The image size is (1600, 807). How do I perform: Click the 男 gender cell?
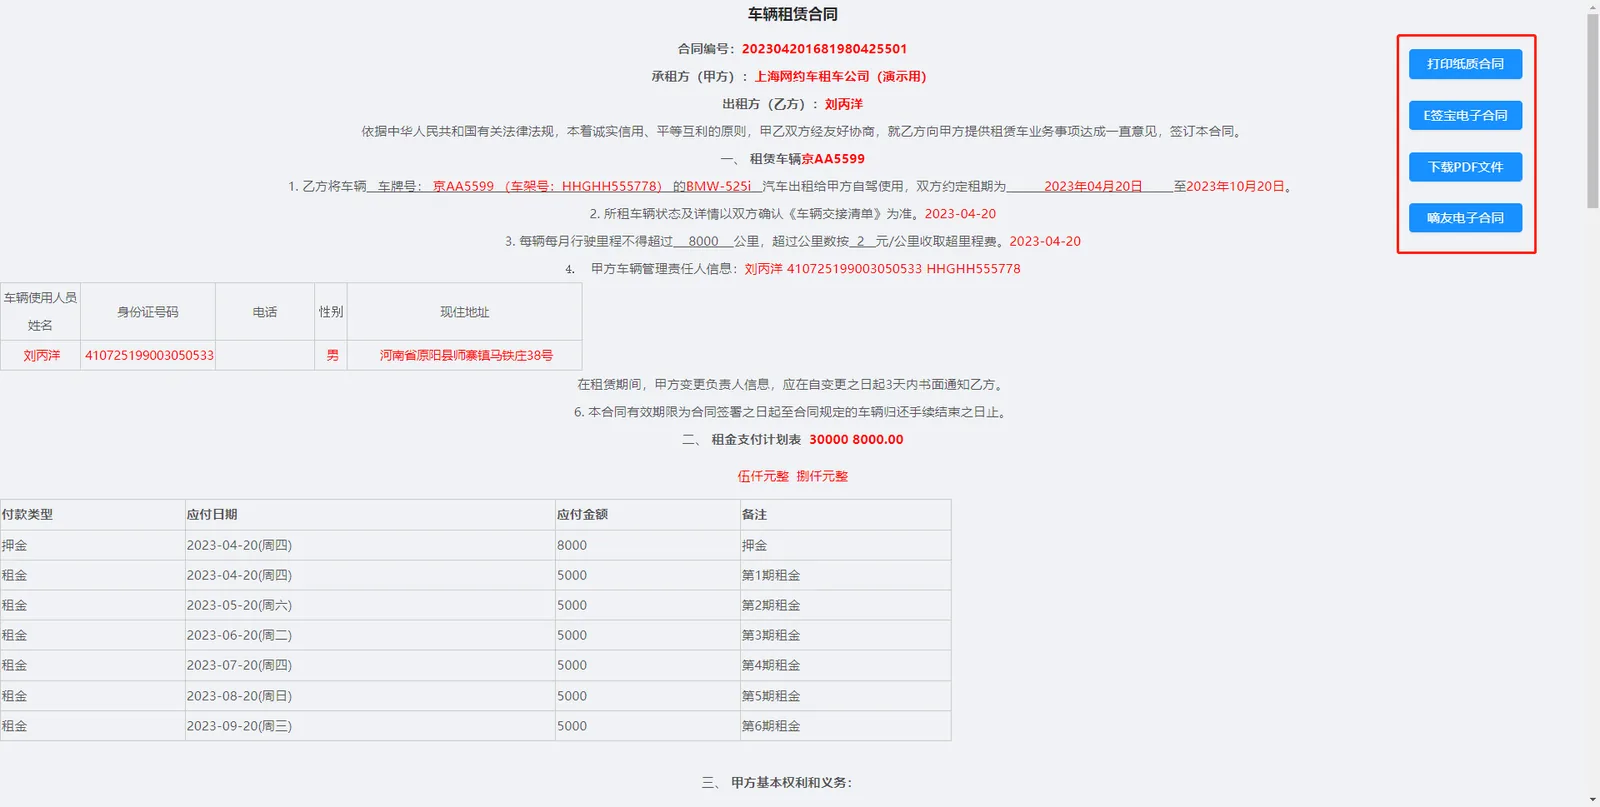click(x=332, y=356)
